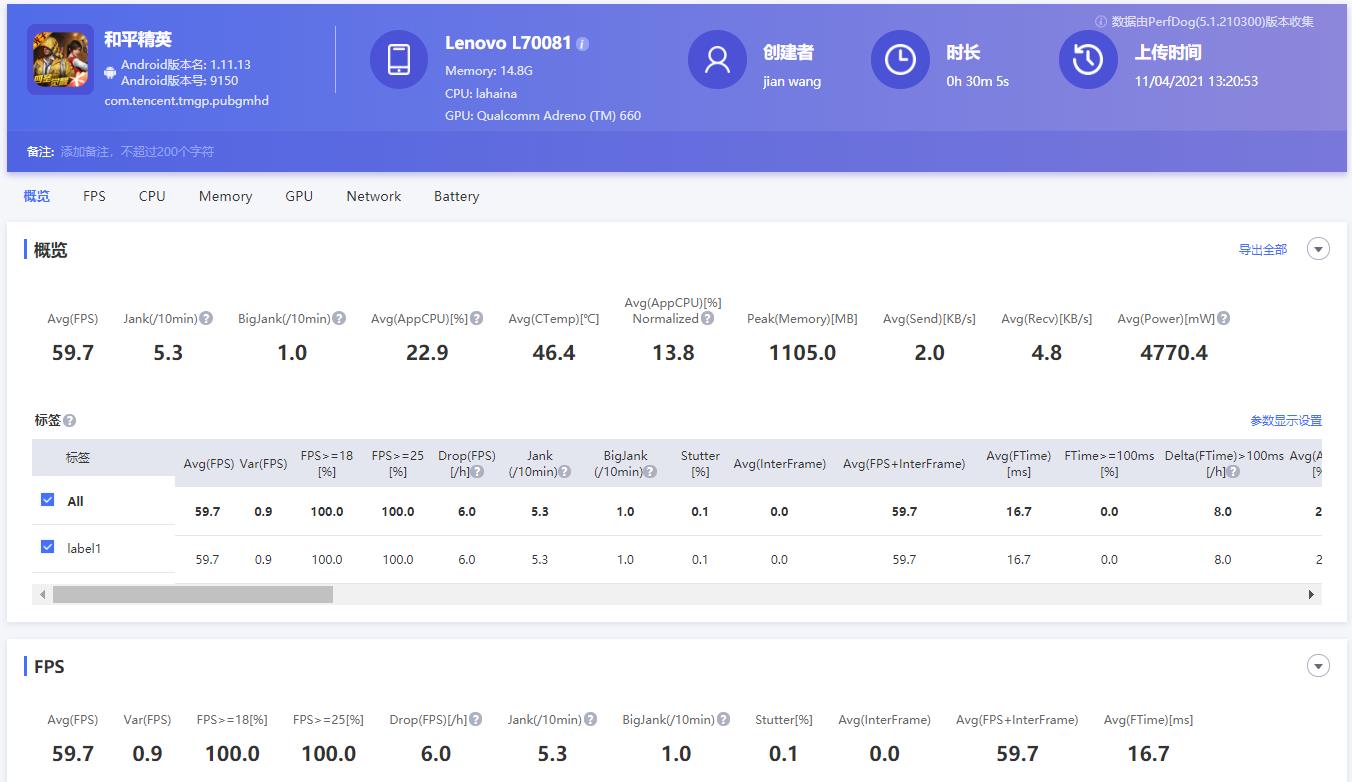Click help icon next to Avg(AppCPU)[%]

pos(477,319)
